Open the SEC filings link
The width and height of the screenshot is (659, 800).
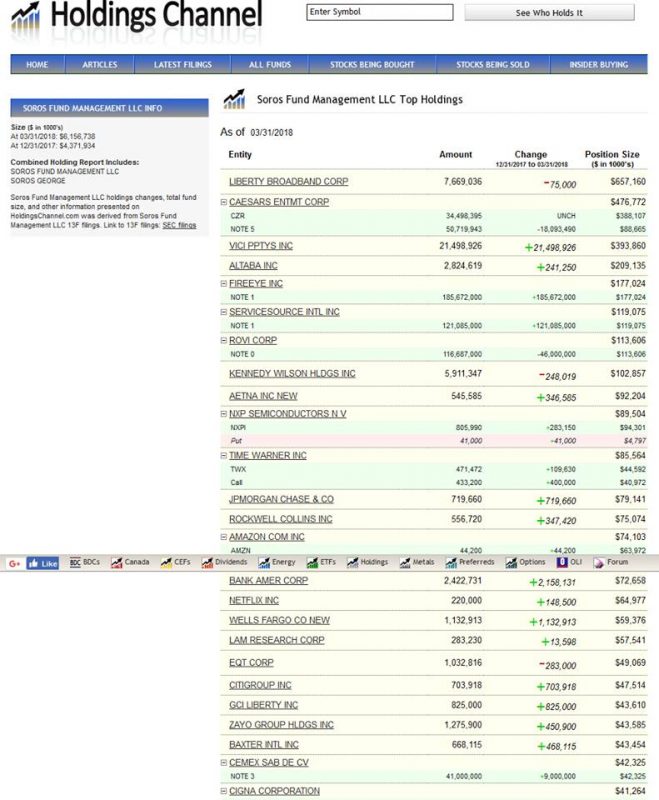click(x=180, y=226)
